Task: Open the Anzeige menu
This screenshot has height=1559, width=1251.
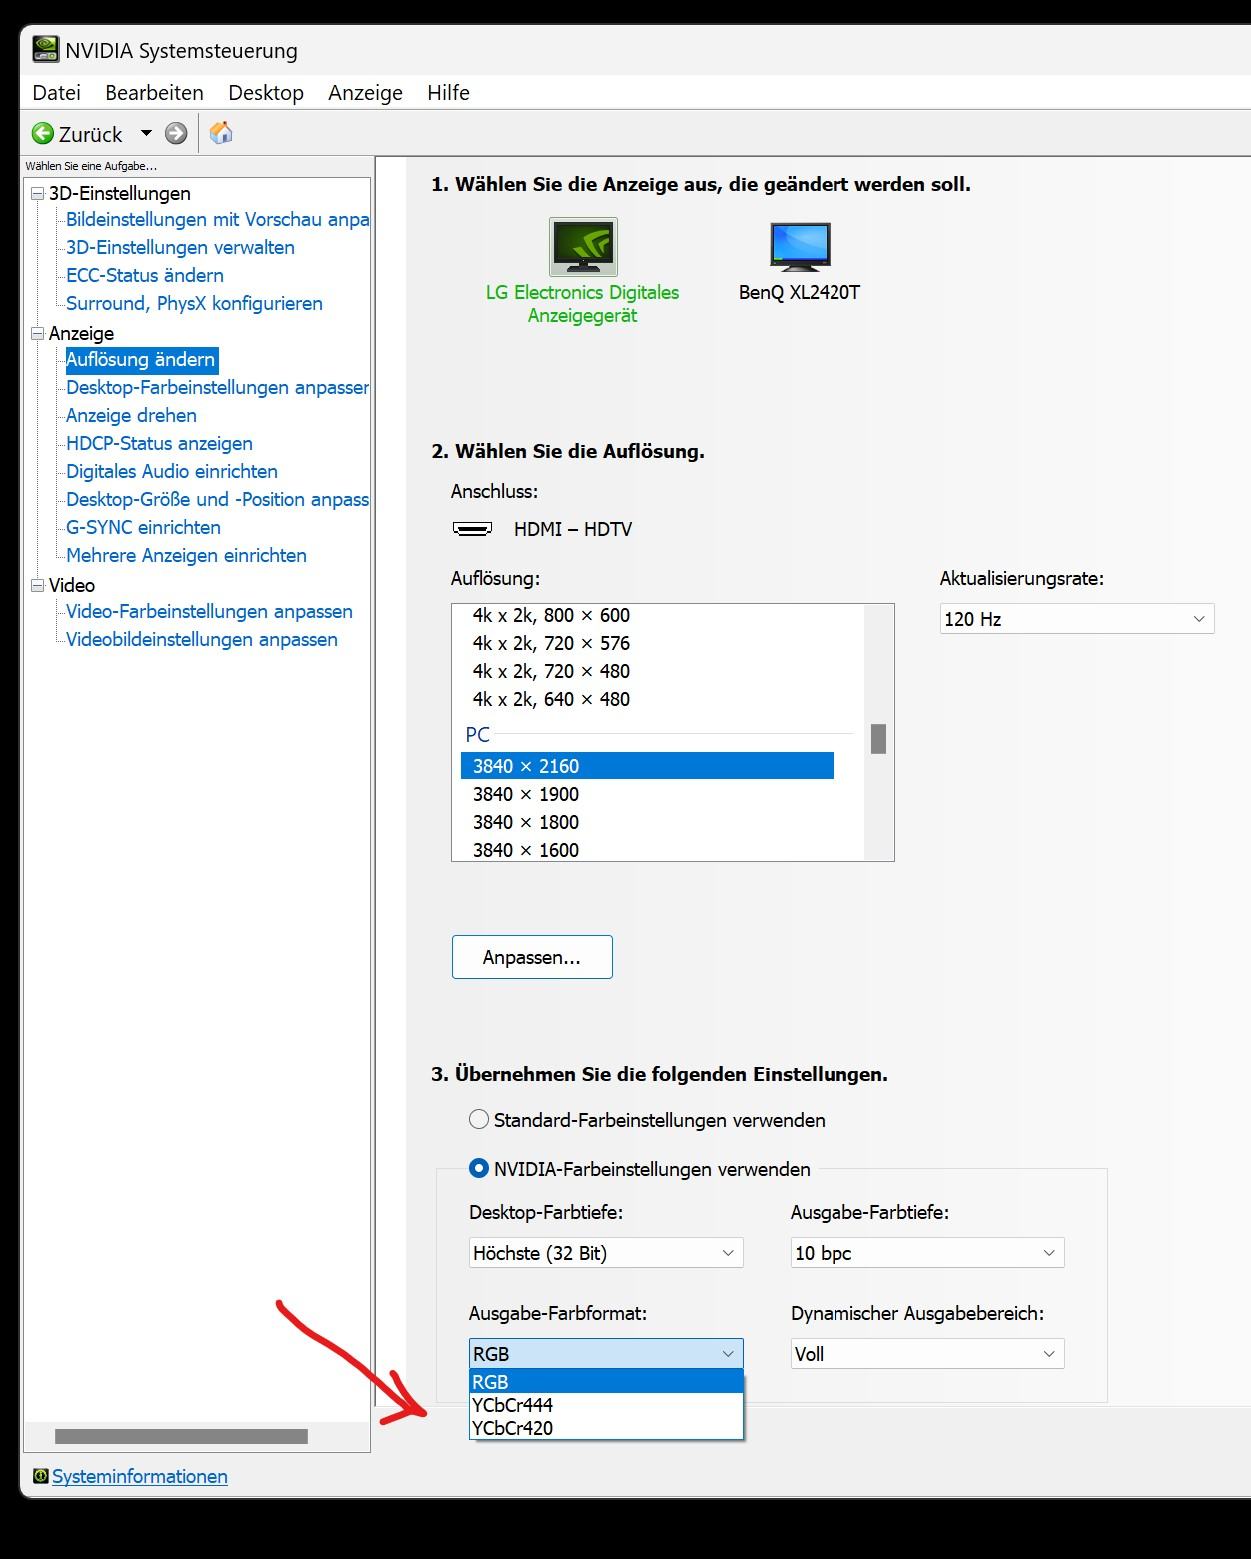Action: [x=365, y=93]
